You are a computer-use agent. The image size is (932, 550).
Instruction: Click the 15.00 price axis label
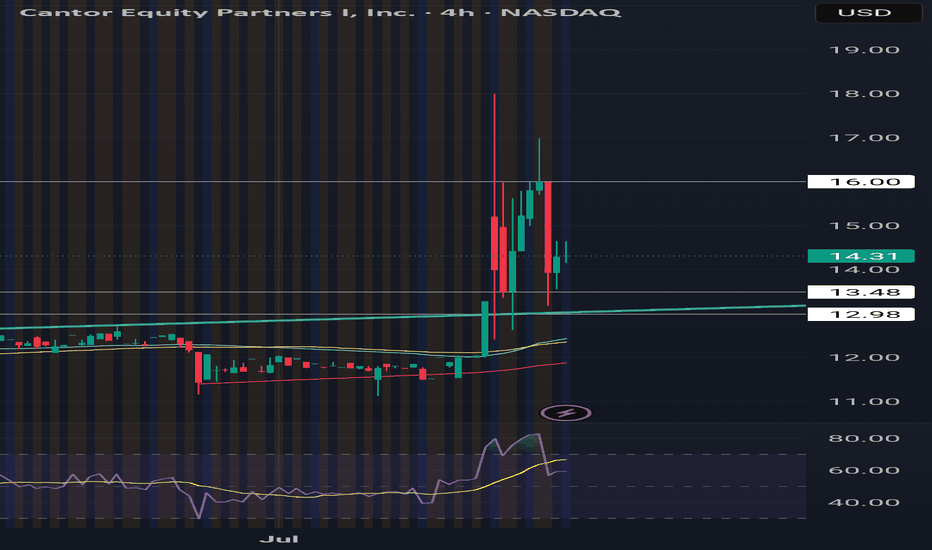click(x=864, y=226)
